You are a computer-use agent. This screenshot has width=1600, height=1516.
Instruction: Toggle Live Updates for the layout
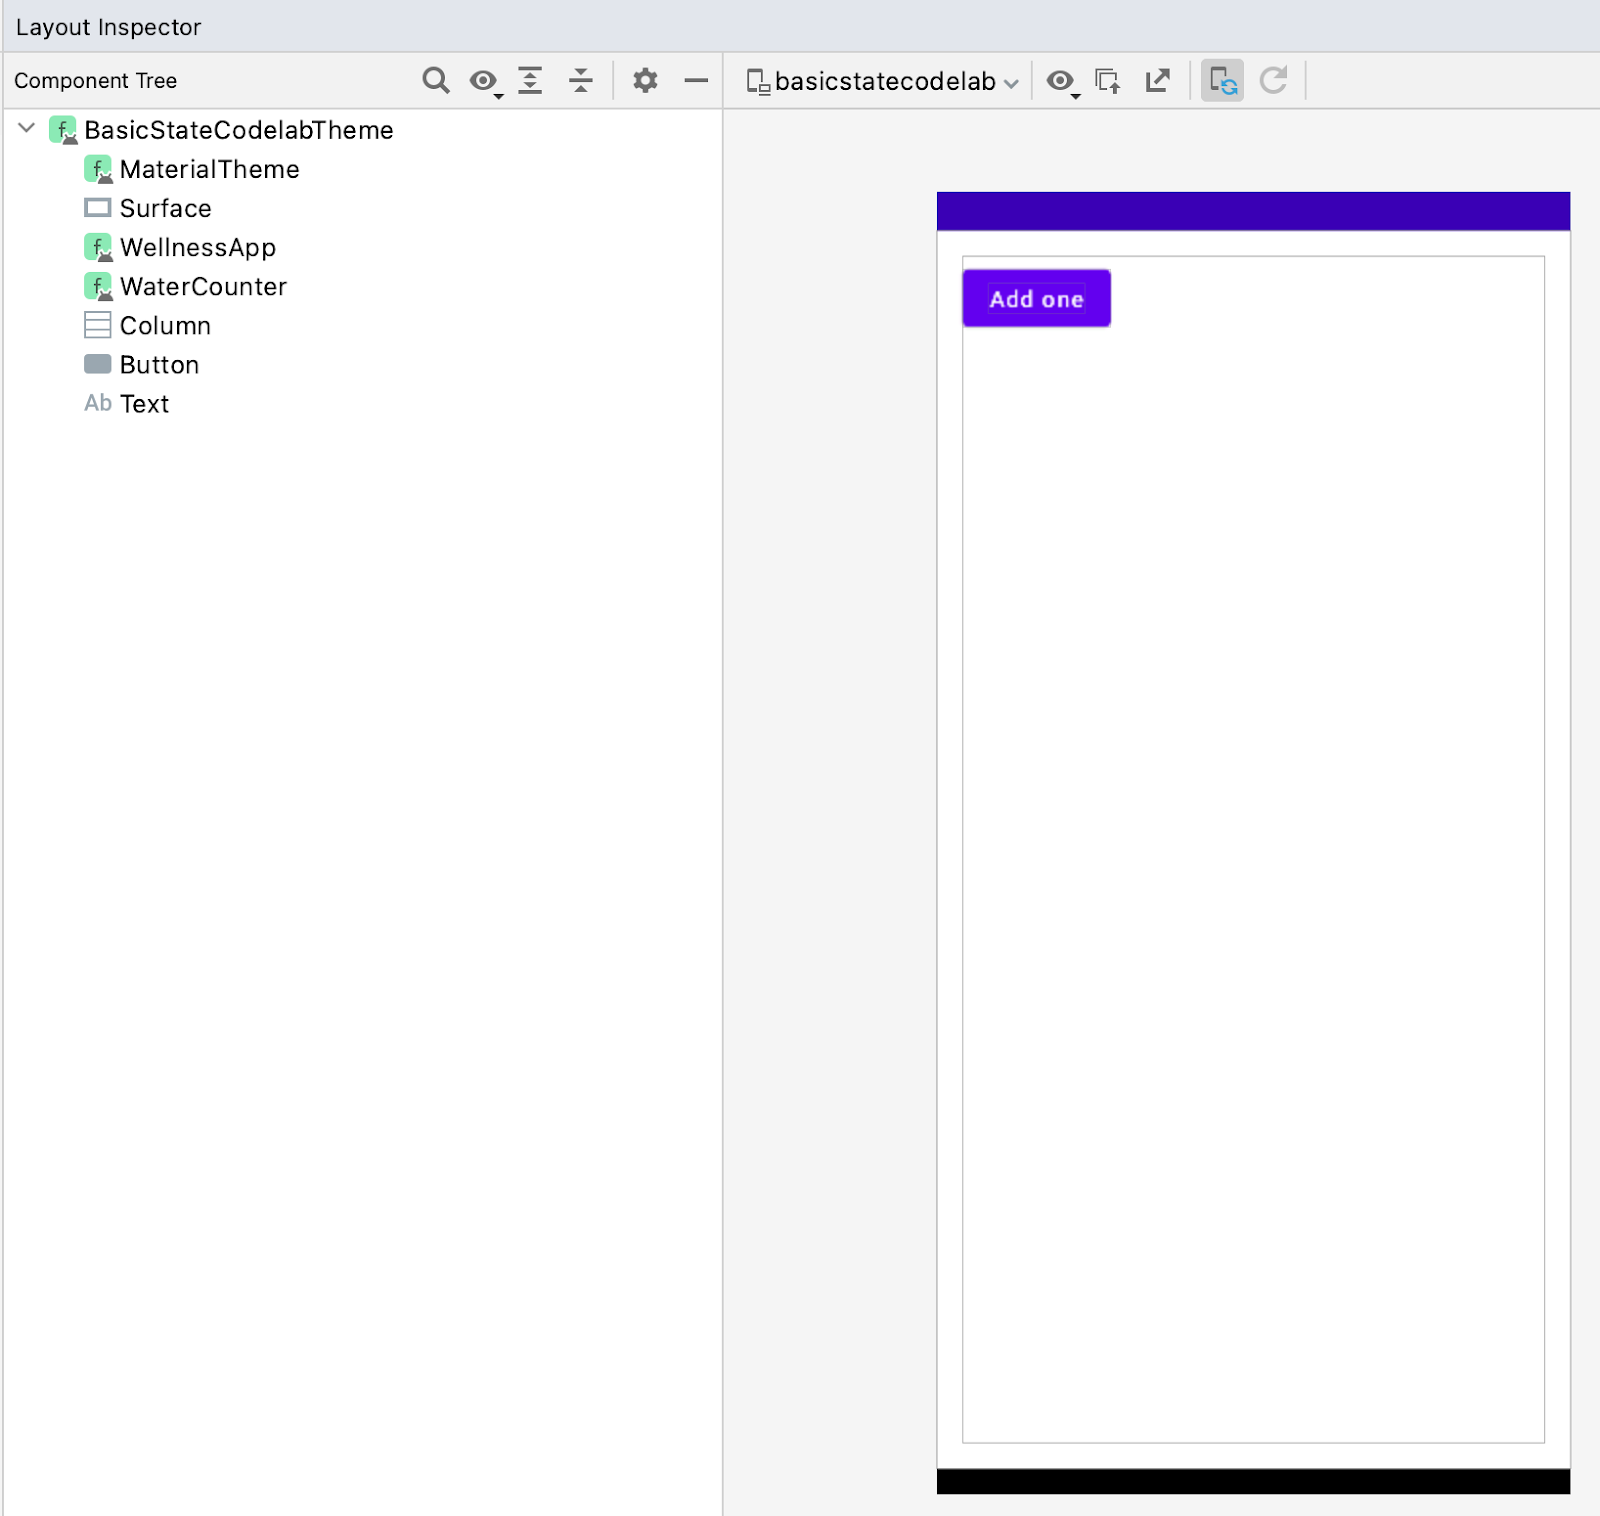(x=1223, y=81)
